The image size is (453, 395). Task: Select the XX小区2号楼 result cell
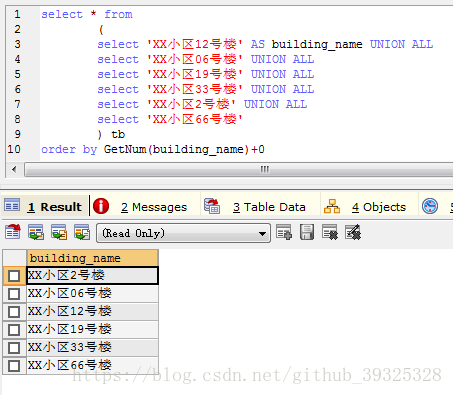click(x=92, y=276)
